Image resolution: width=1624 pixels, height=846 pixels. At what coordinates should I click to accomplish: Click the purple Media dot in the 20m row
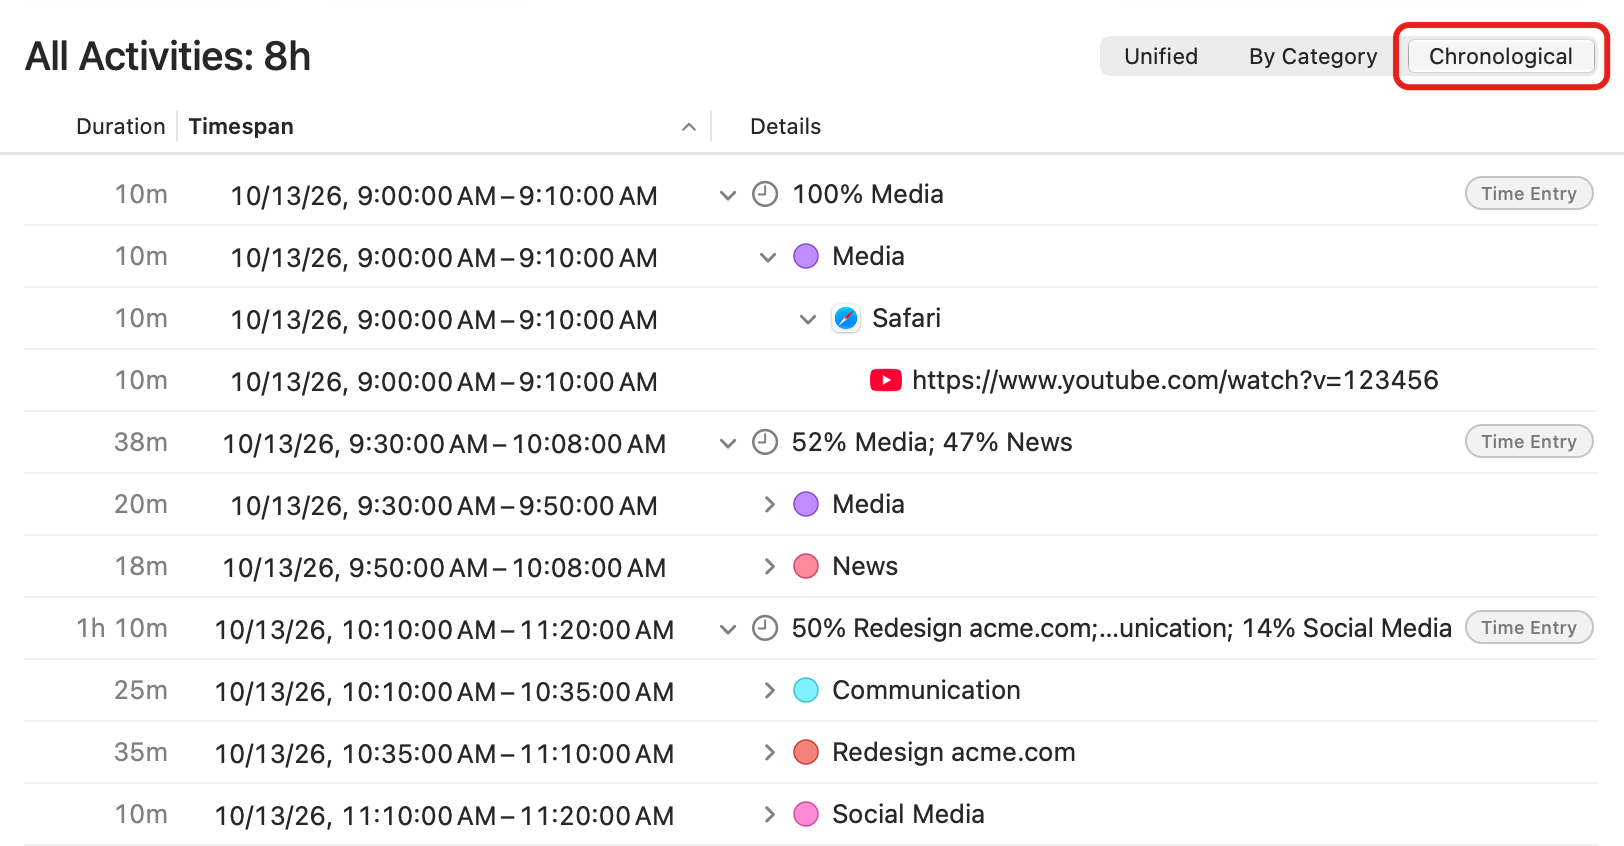click(x=806, y=504)
